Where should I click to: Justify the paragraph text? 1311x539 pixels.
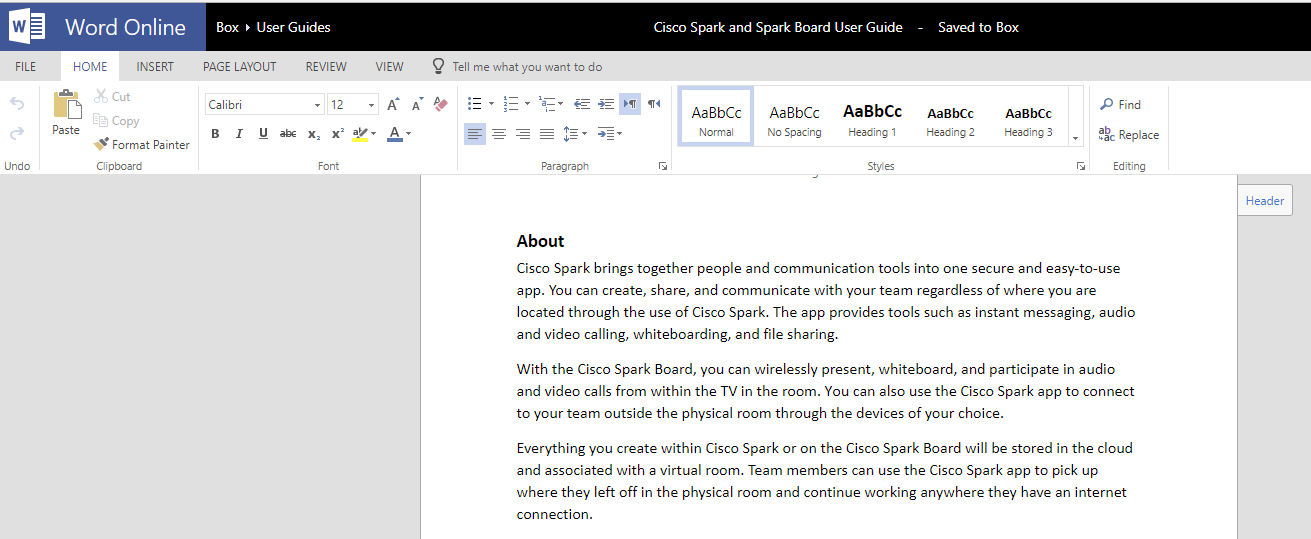(547, 134)
